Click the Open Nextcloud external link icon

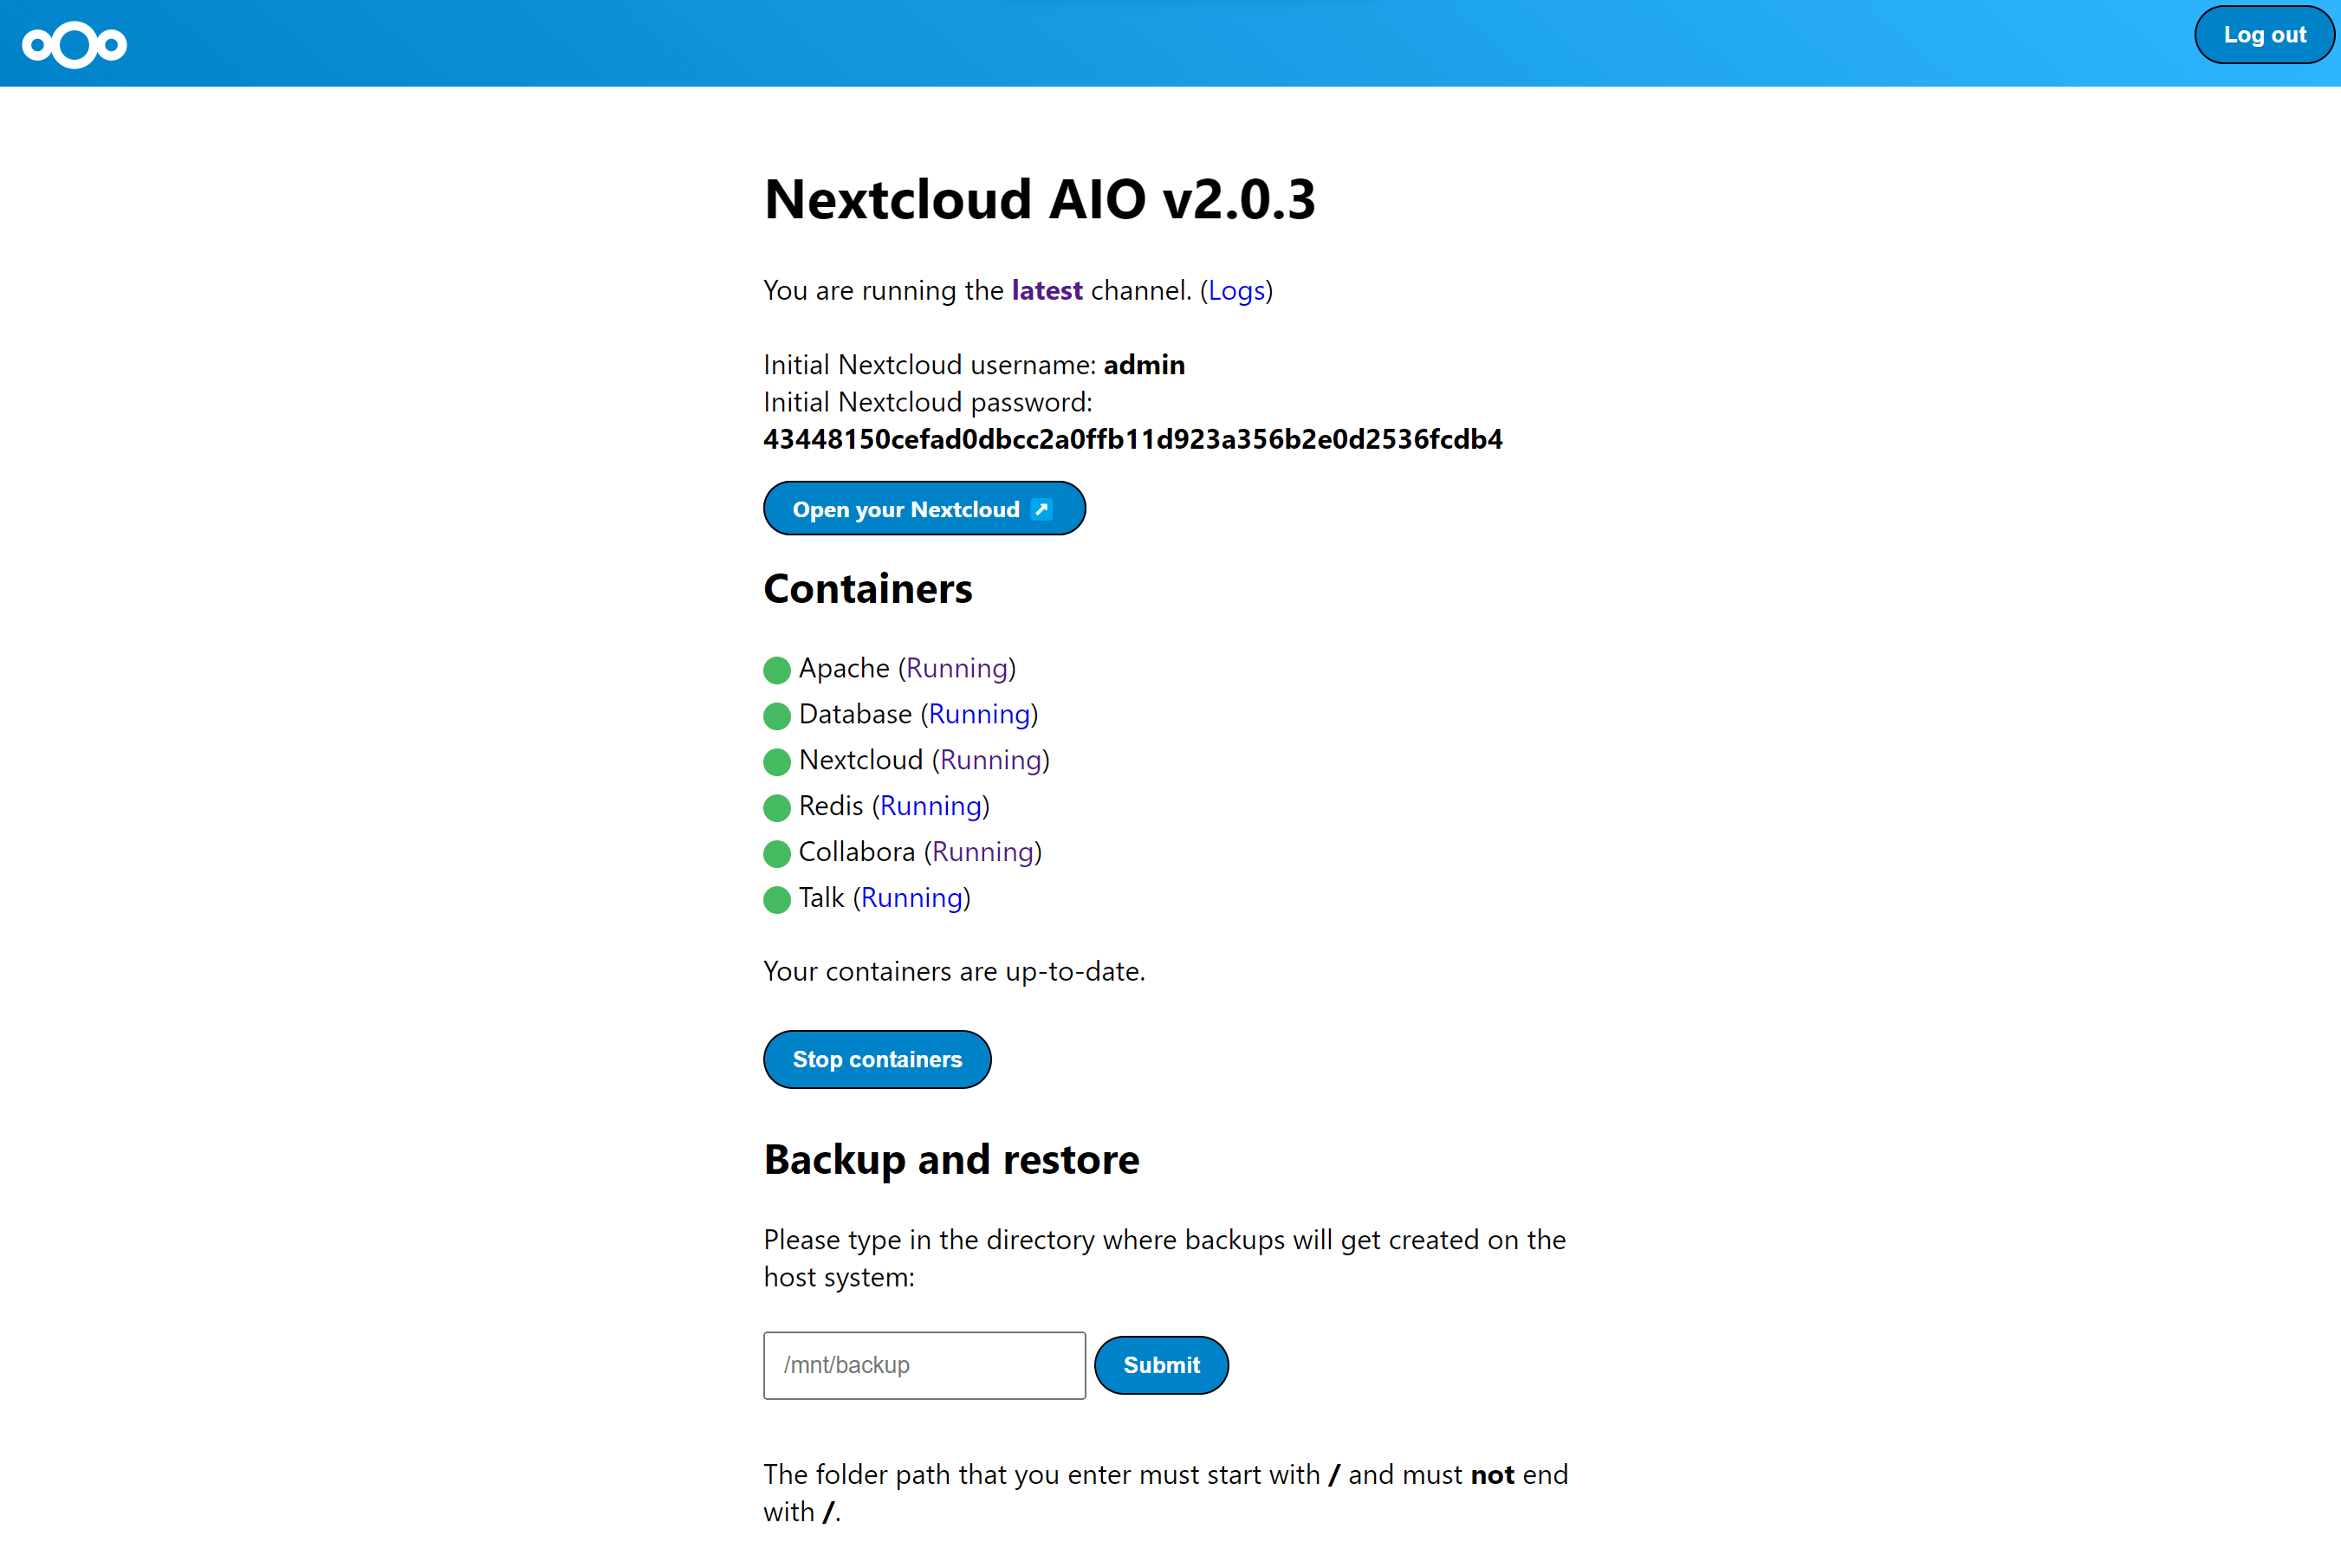click(1045, 509)
